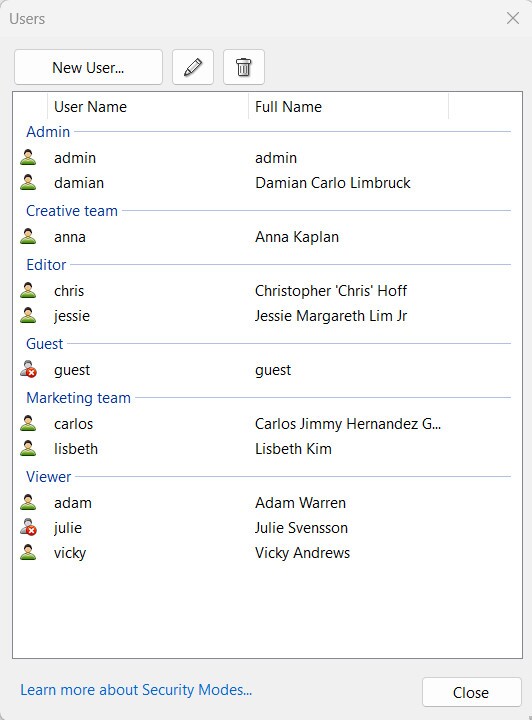Close the dialog with the Close button
The width and height of the screenshot is (532, 720).
pos(471,692)
